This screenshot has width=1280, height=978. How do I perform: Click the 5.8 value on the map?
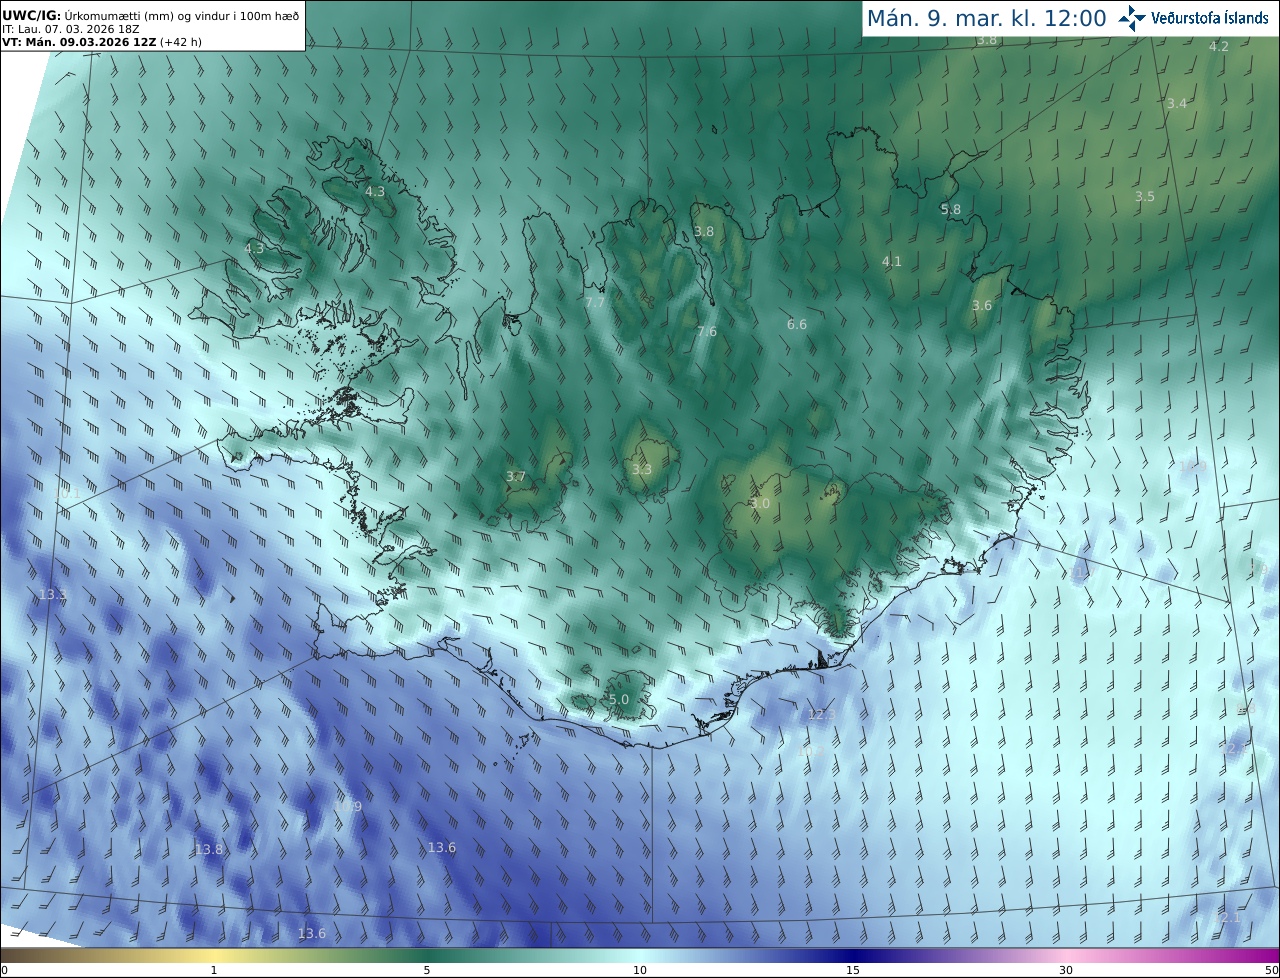click(x=950, y=210)
